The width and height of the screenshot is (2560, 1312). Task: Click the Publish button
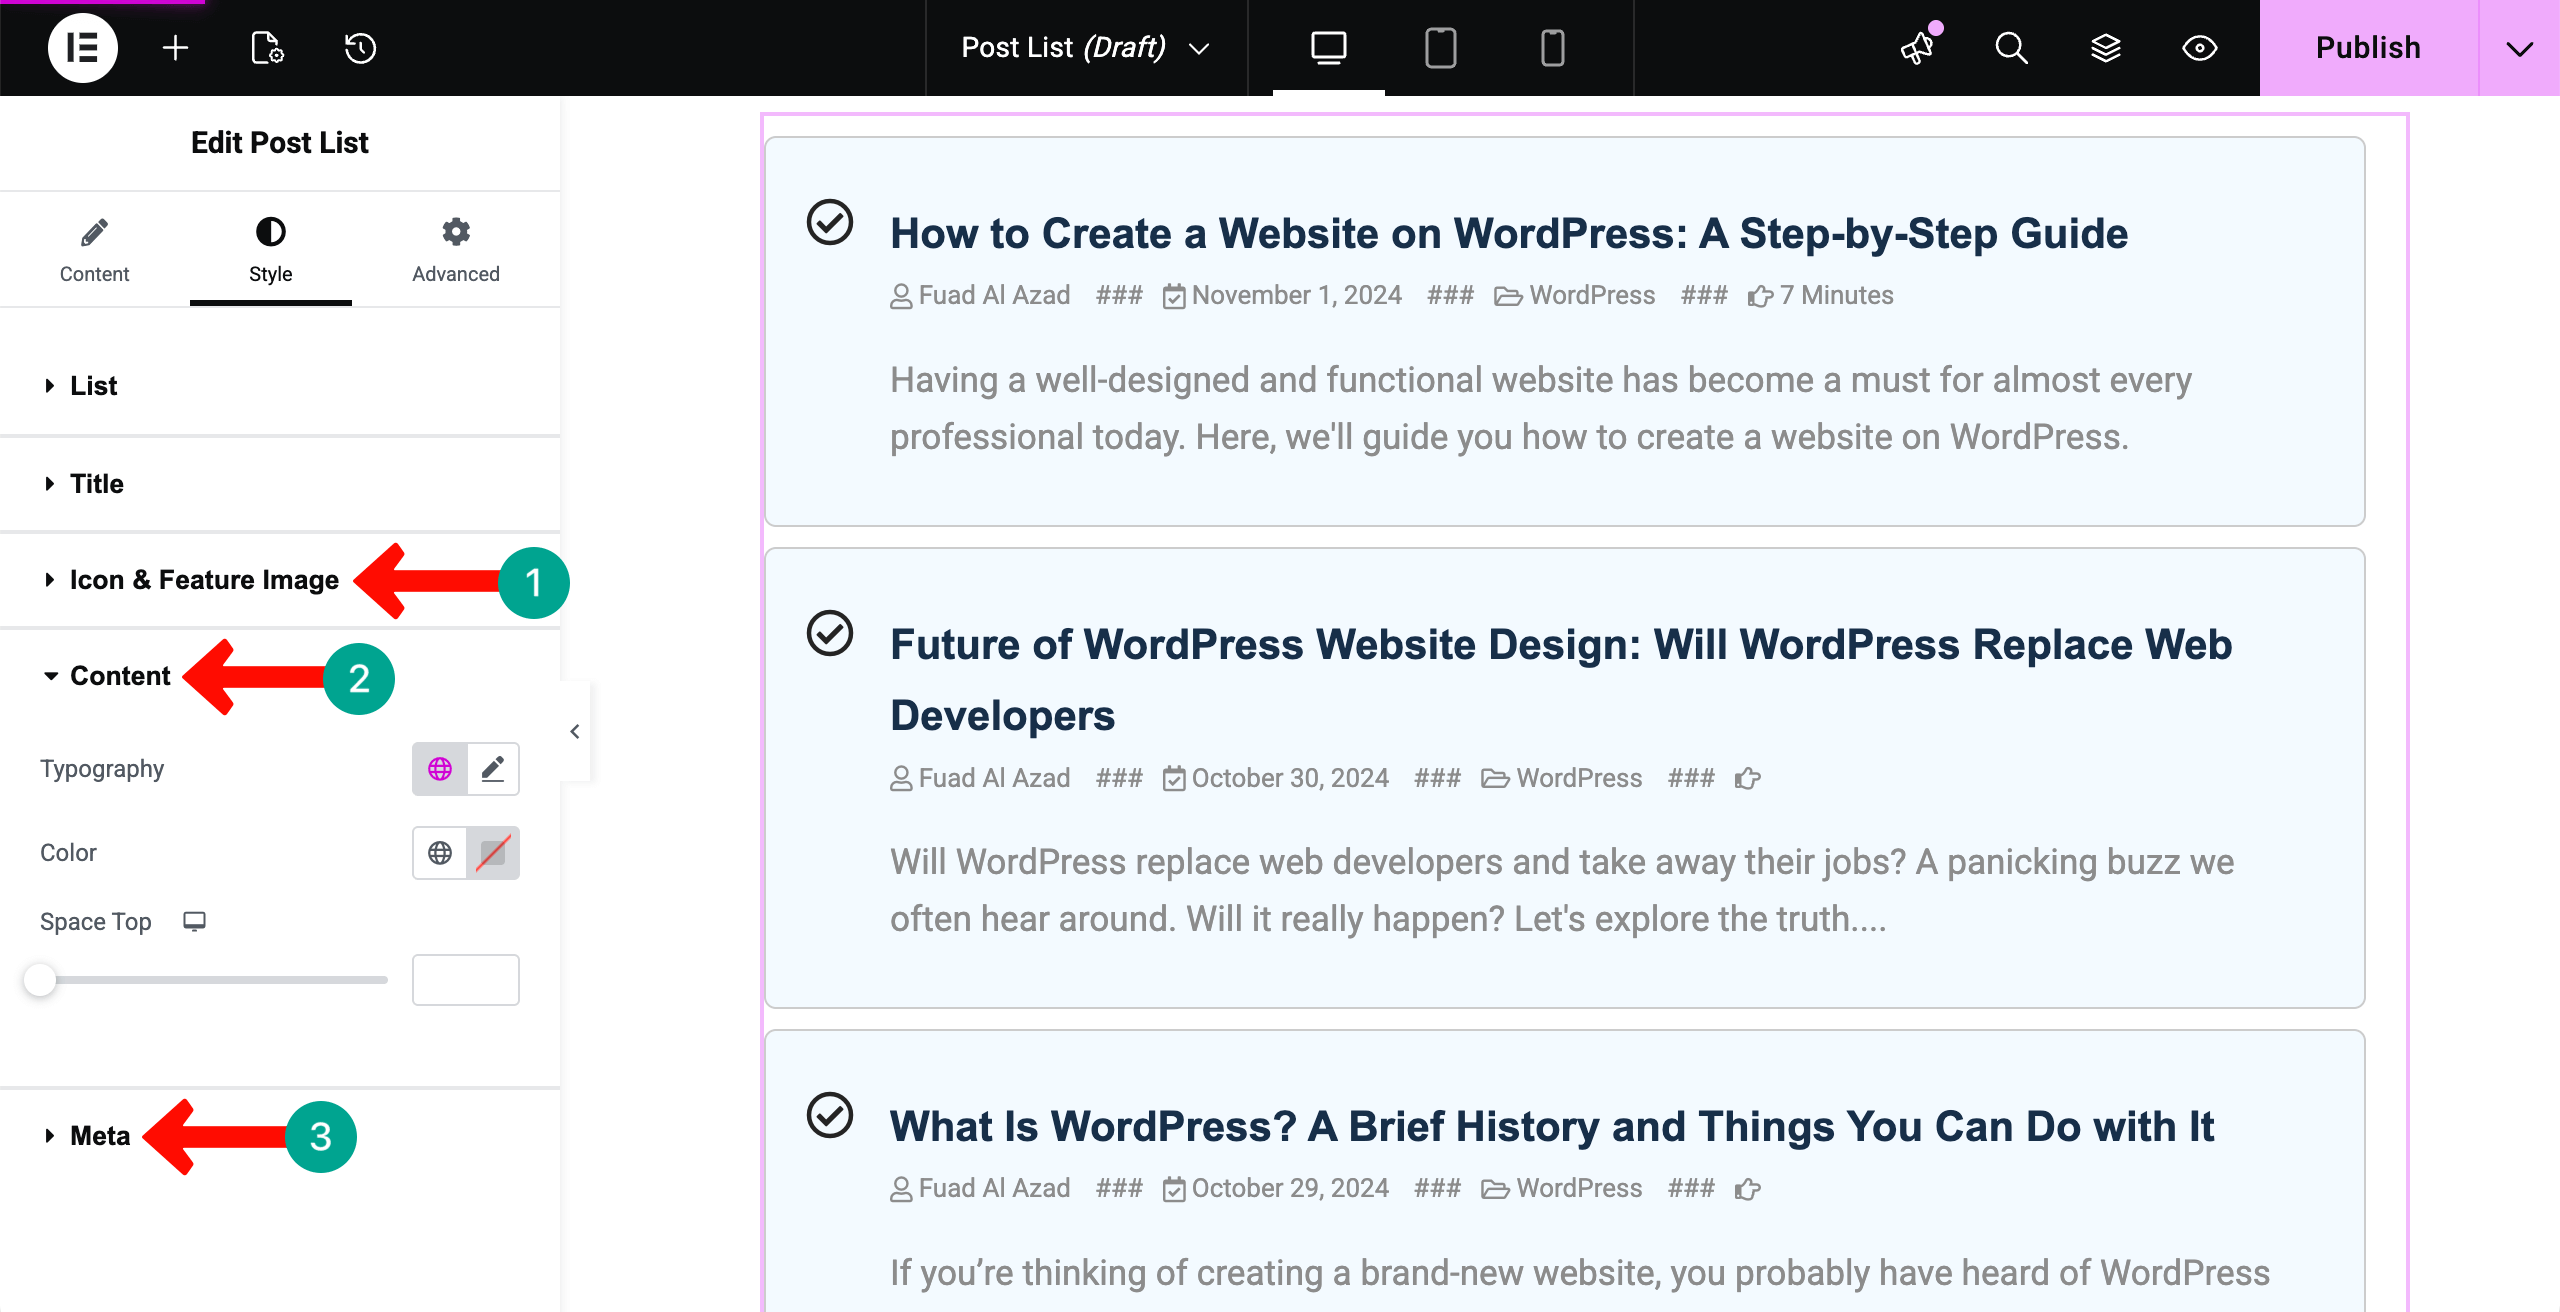(2367, 47)
